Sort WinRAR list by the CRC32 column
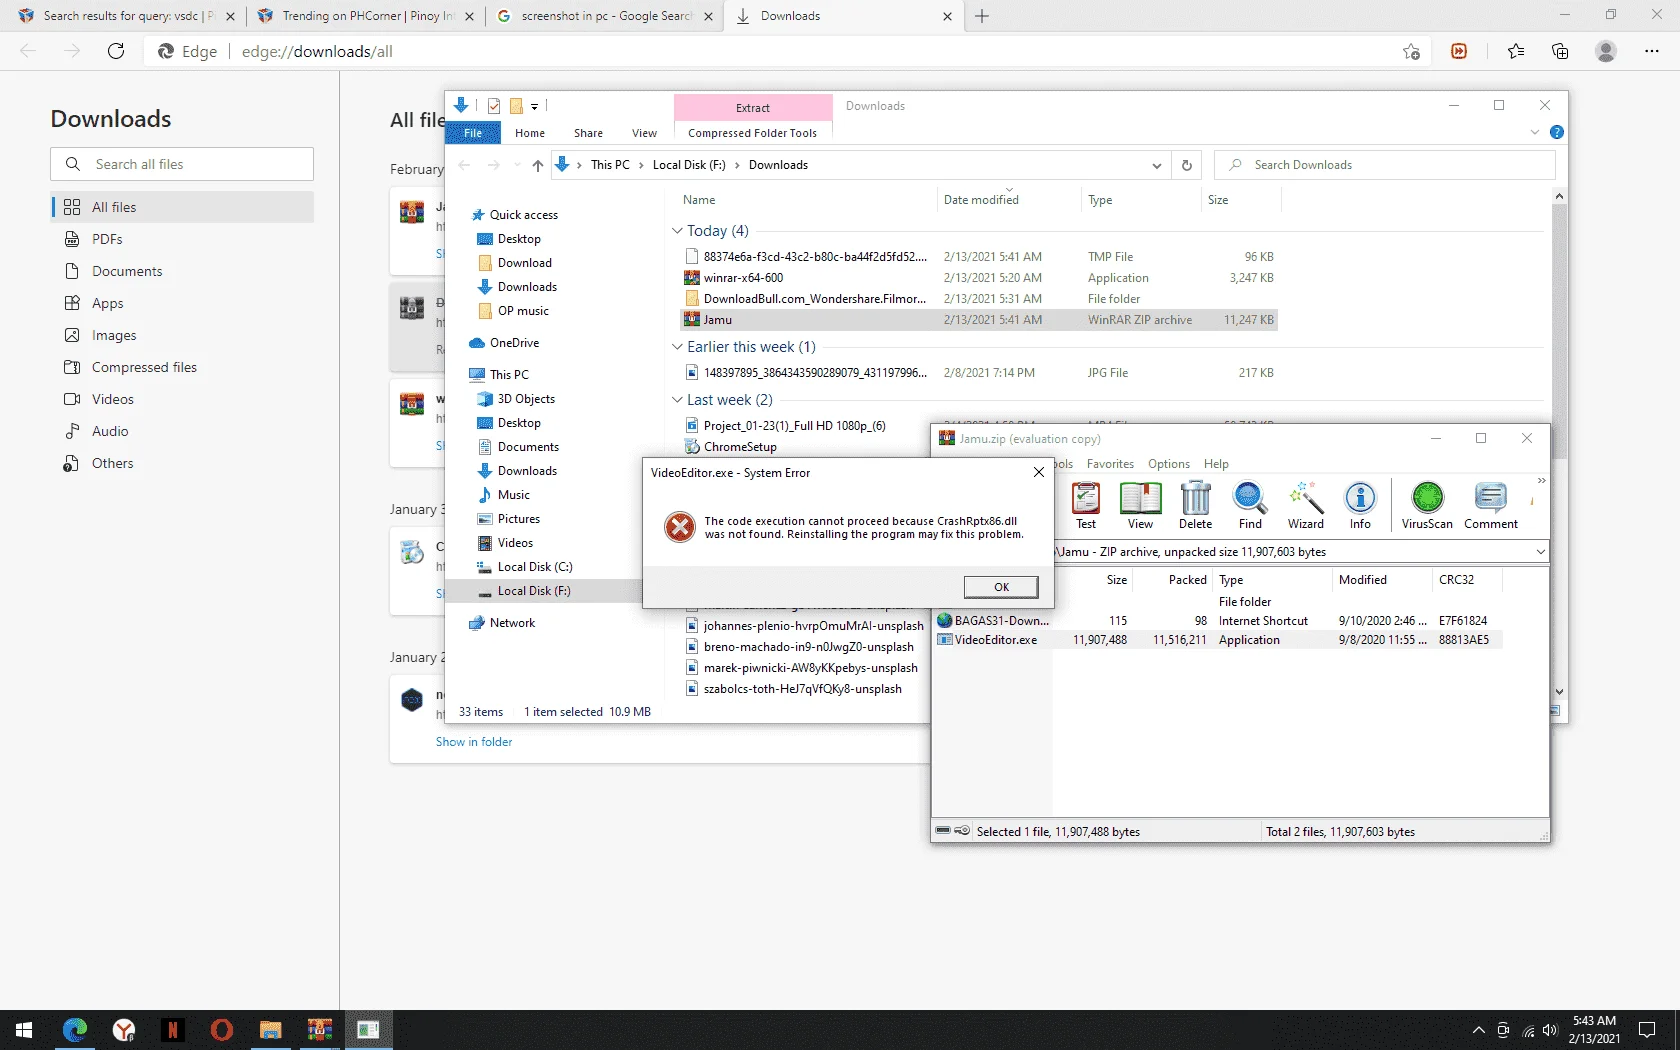Image resolution: width=1680 pixels, height=1050 pixels. pos(1456,580)
